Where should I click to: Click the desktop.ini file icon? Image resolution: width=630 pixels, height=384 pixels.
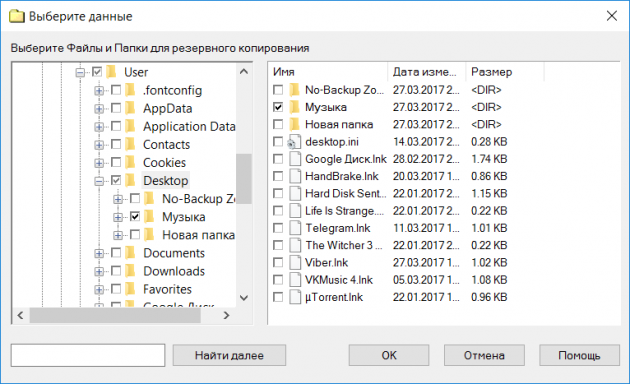click(x=295, y=142)
